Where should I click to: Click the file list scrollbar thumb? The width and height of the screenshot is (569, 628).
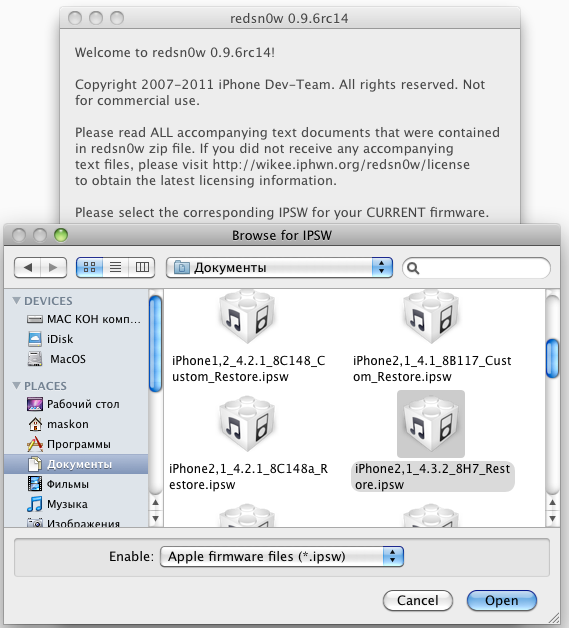click(553, 358)
